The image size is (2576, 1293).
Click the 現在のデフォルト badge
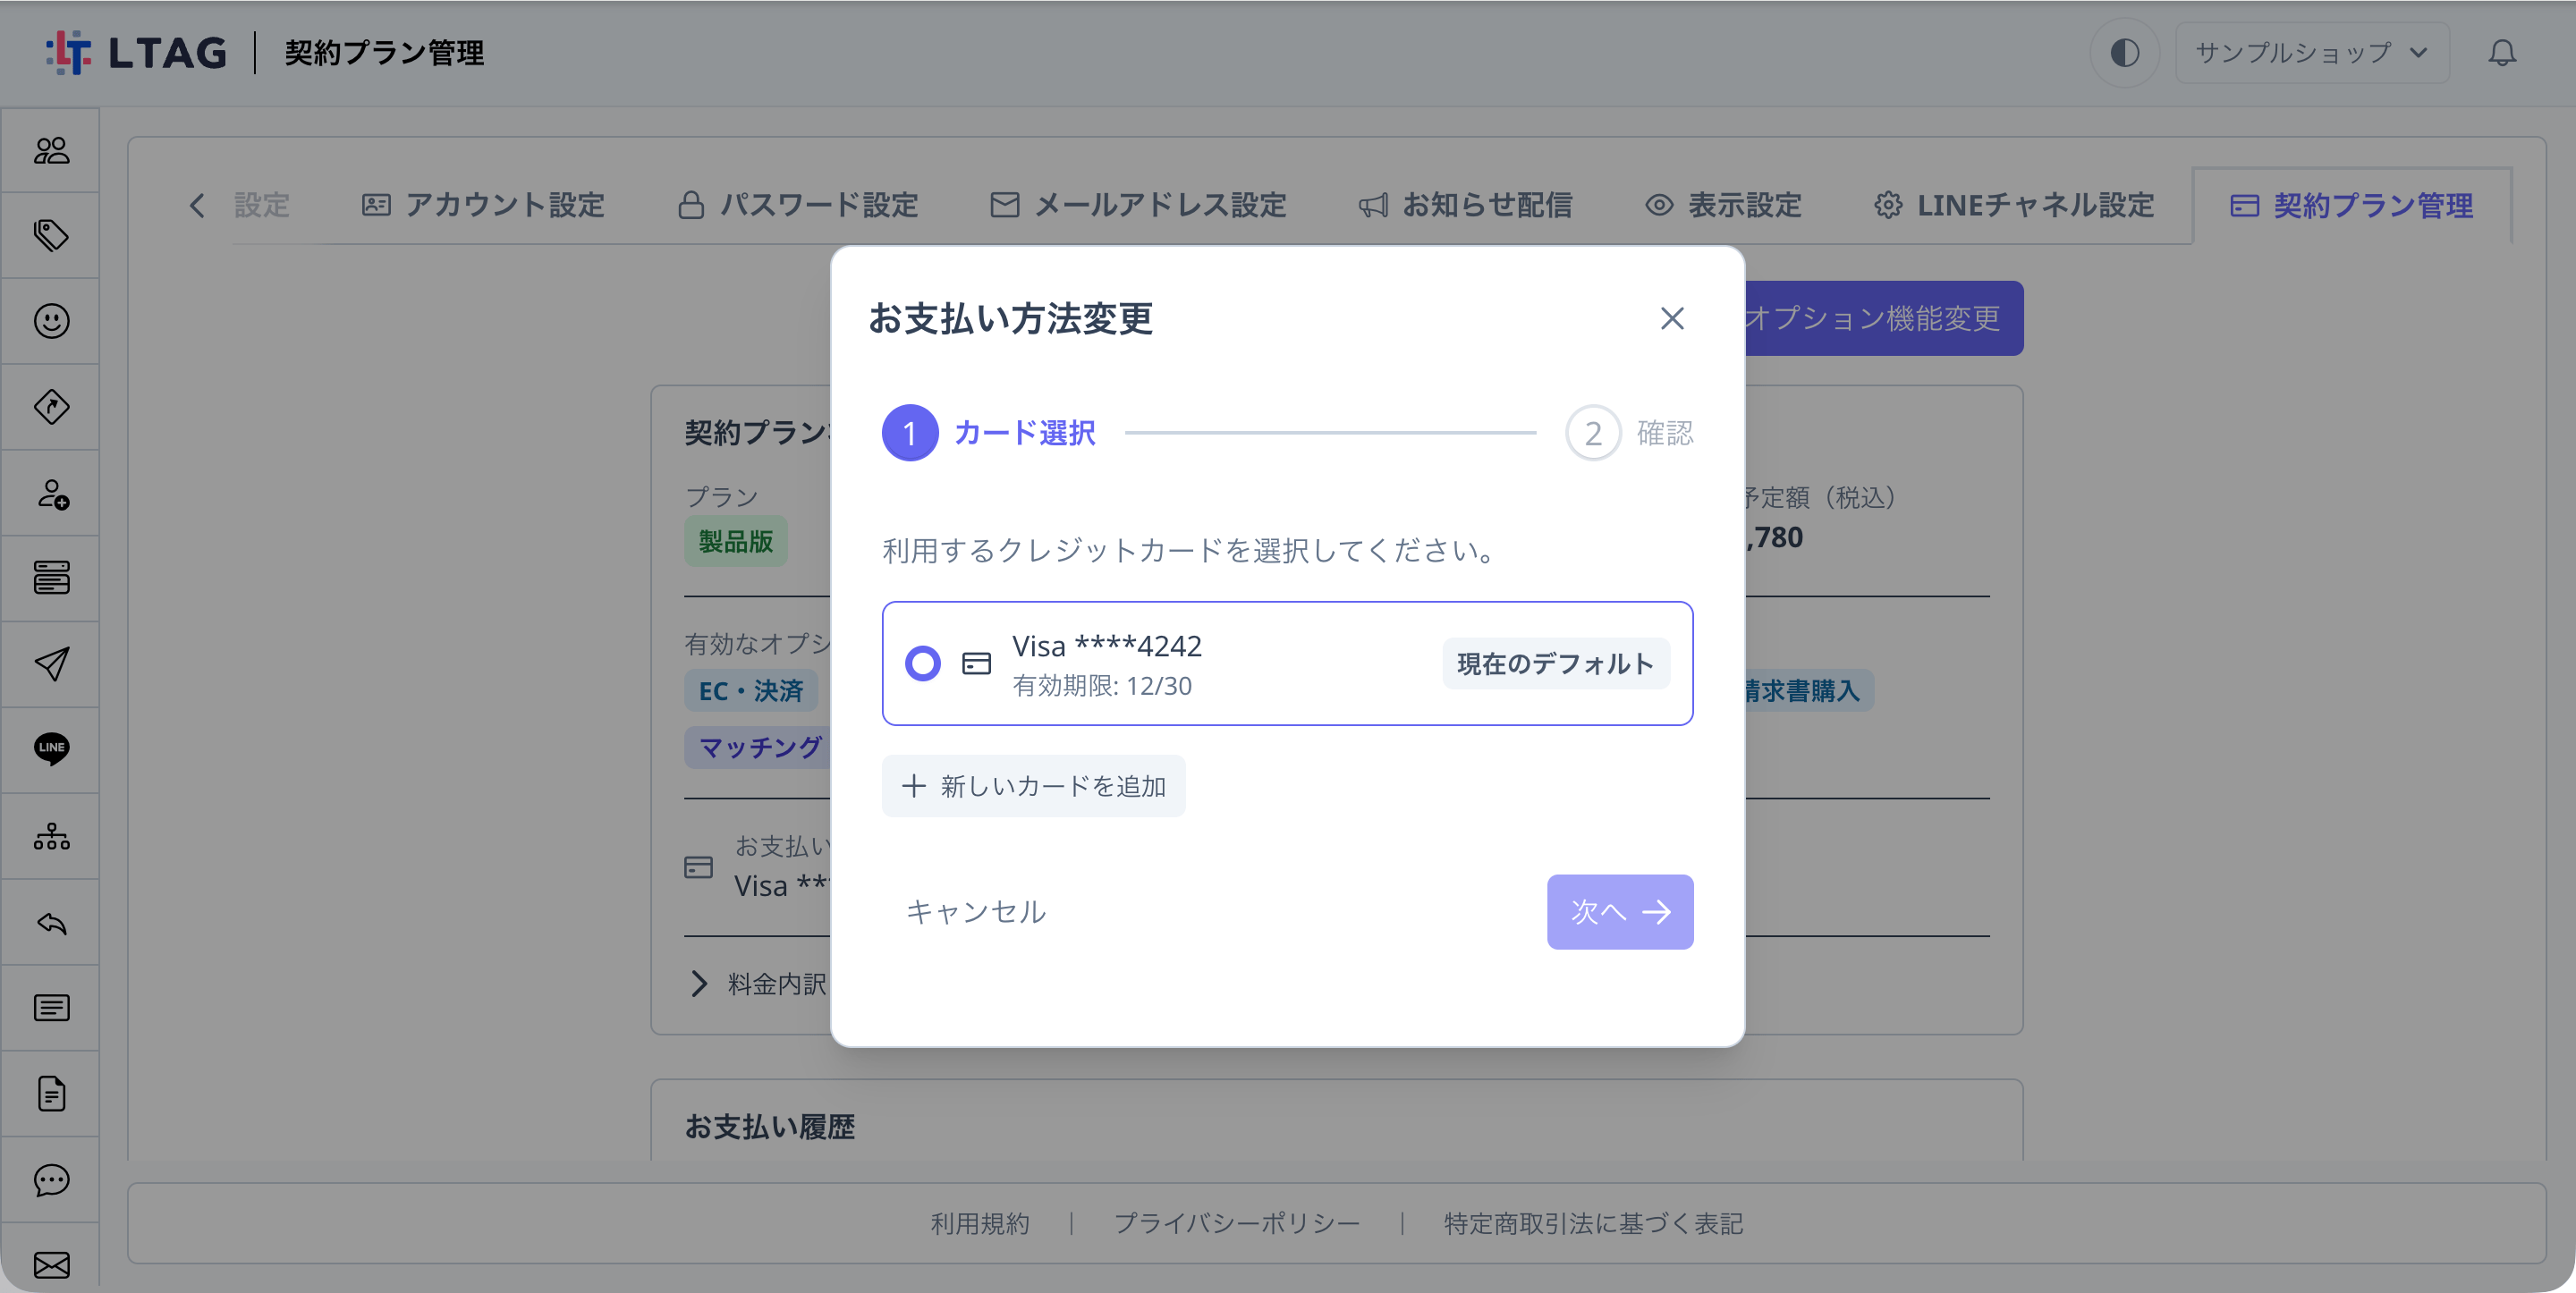[1555, 663]
